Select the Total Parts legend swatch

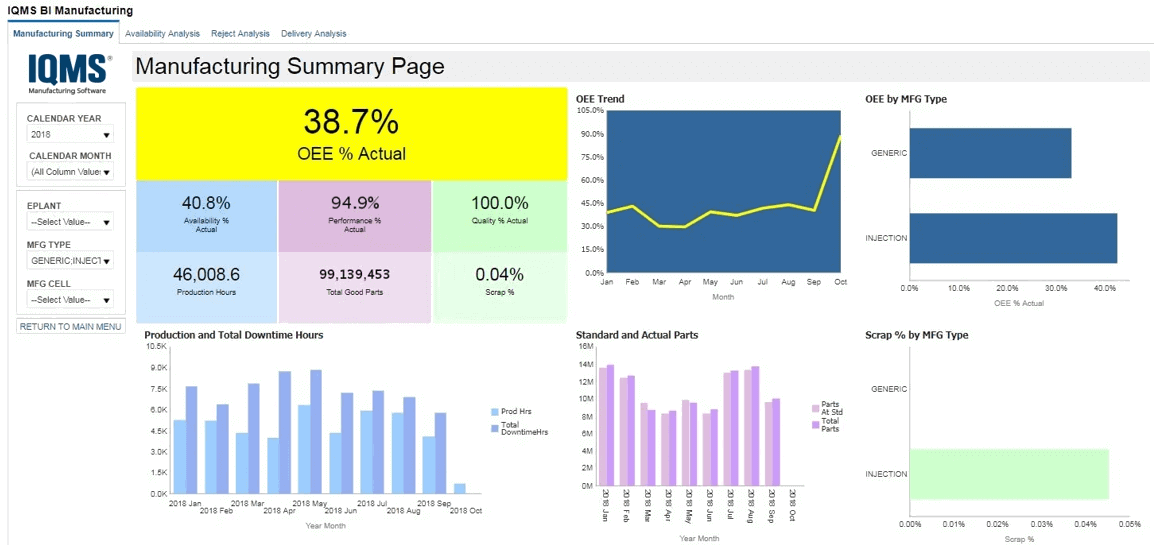[816, 425]
